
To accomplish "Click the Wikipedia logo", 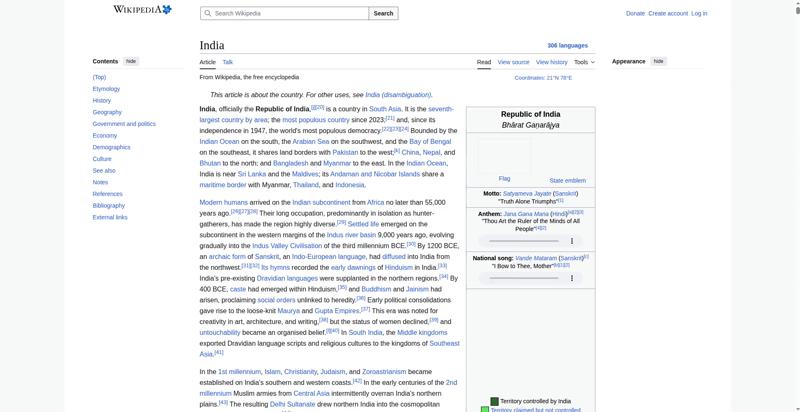I will pyautogui.click(x=141, y=10).
